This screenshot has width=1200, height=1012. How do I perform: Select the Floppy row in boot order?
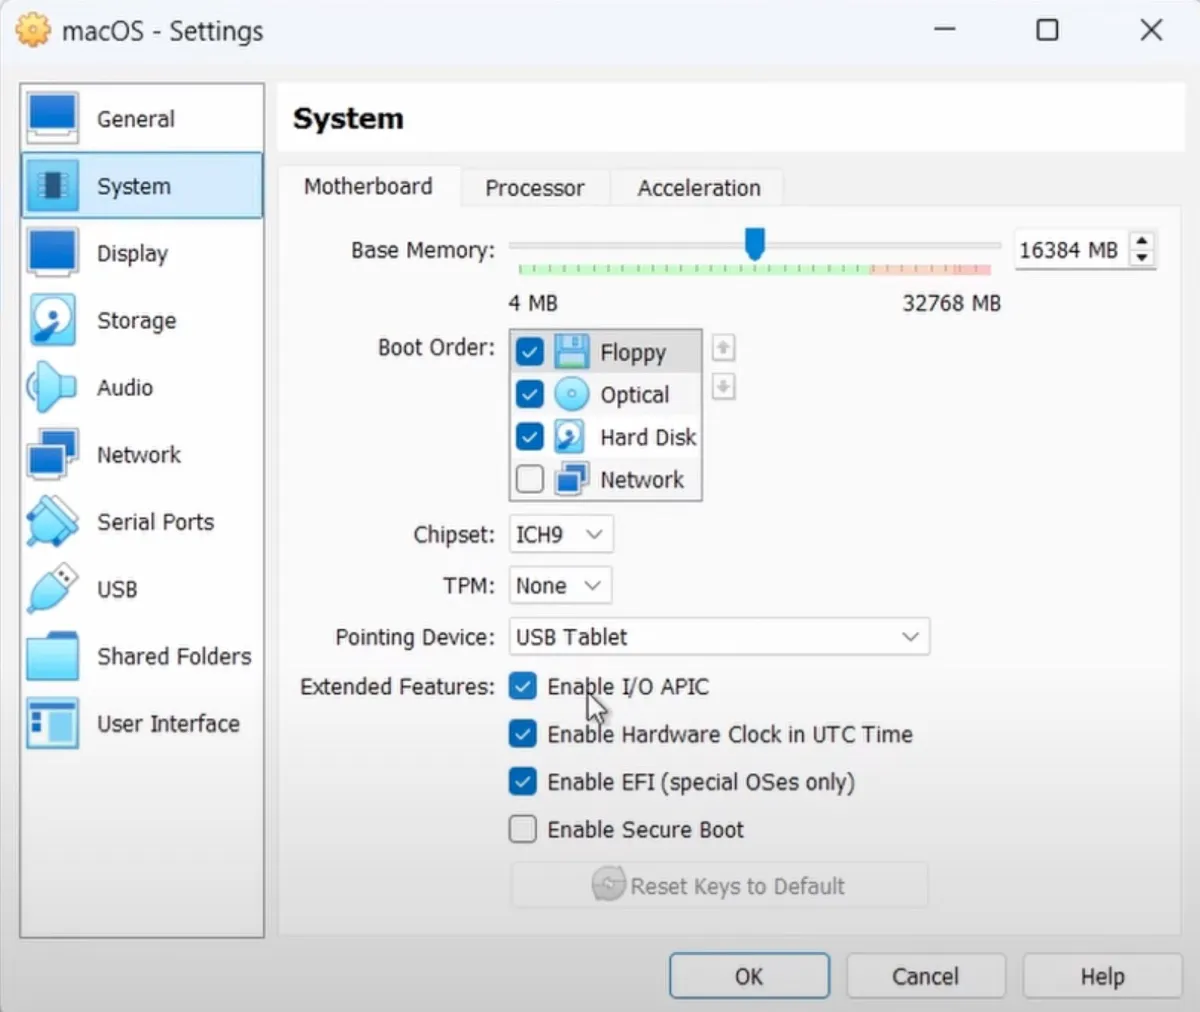tap(606, 352)
